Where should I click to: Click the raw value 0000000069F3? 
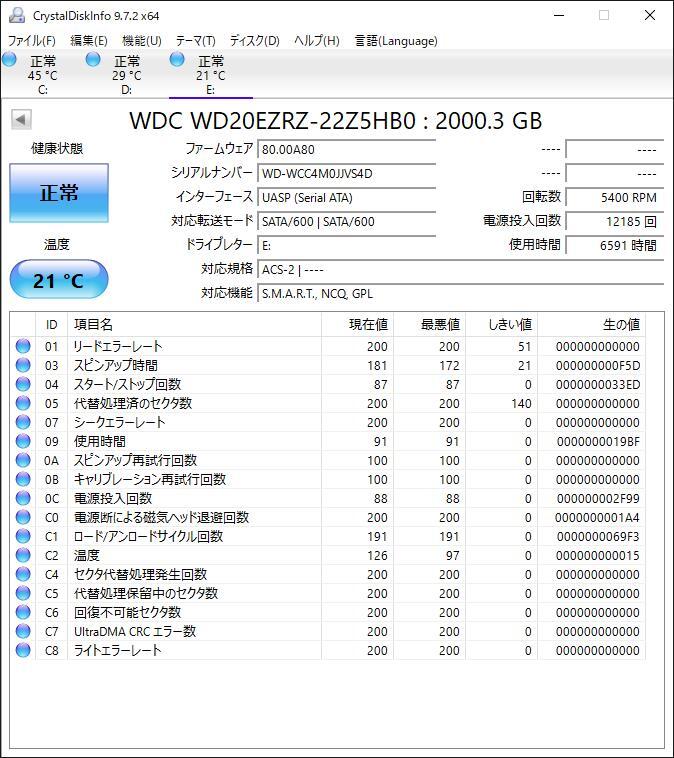[x=598, y=537]
